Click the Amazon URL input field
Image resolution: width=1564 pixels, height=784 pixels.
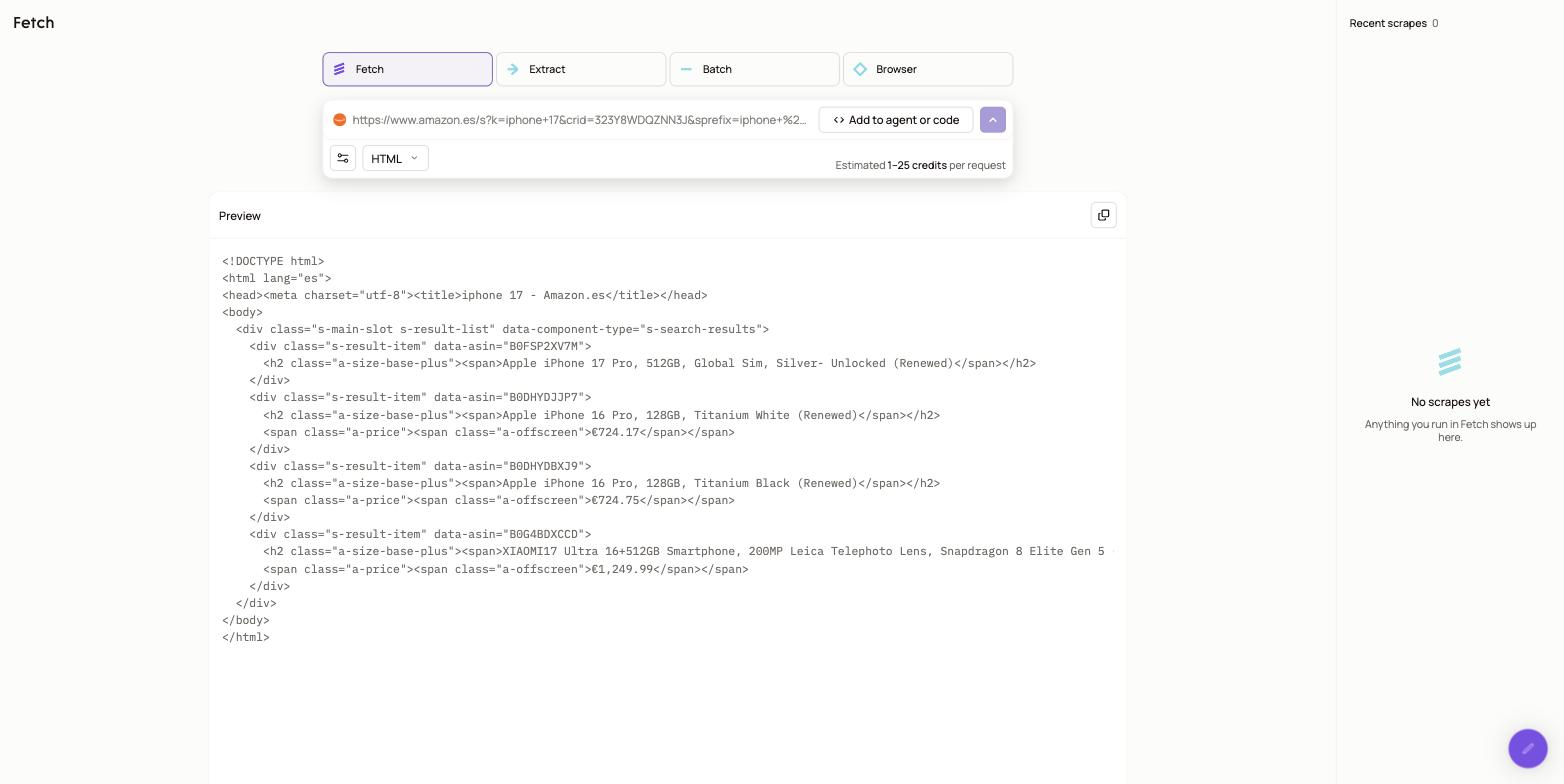click(579, 120)
